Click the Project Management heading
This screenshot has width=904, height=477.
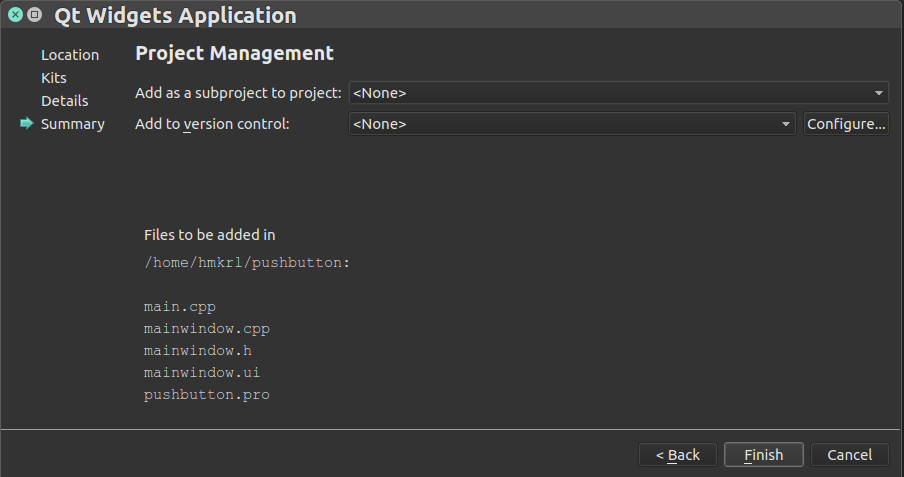(234, 53)
